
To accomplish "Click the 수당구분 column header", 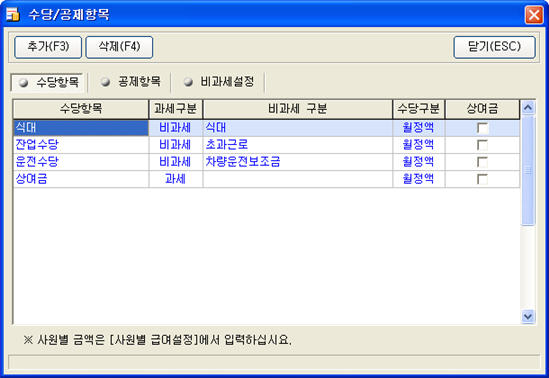I will [x=419, y=109].
